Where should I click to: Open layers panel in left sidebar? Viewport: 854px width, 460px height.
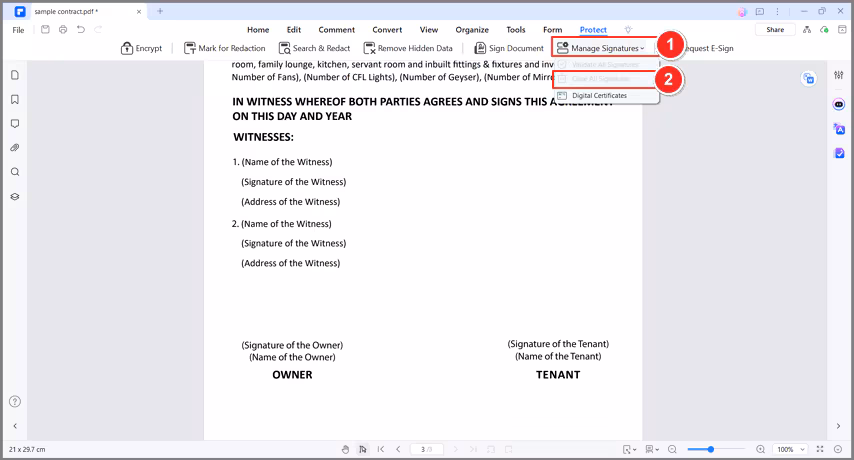[x=15, y=197]
